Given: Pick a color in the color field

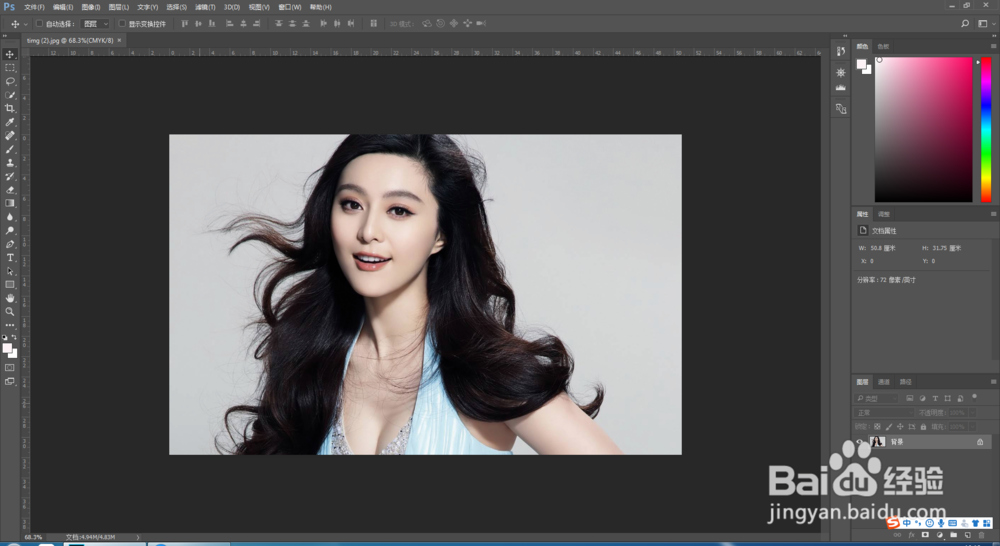Looking at the screenshot, I should coord(923,129).
